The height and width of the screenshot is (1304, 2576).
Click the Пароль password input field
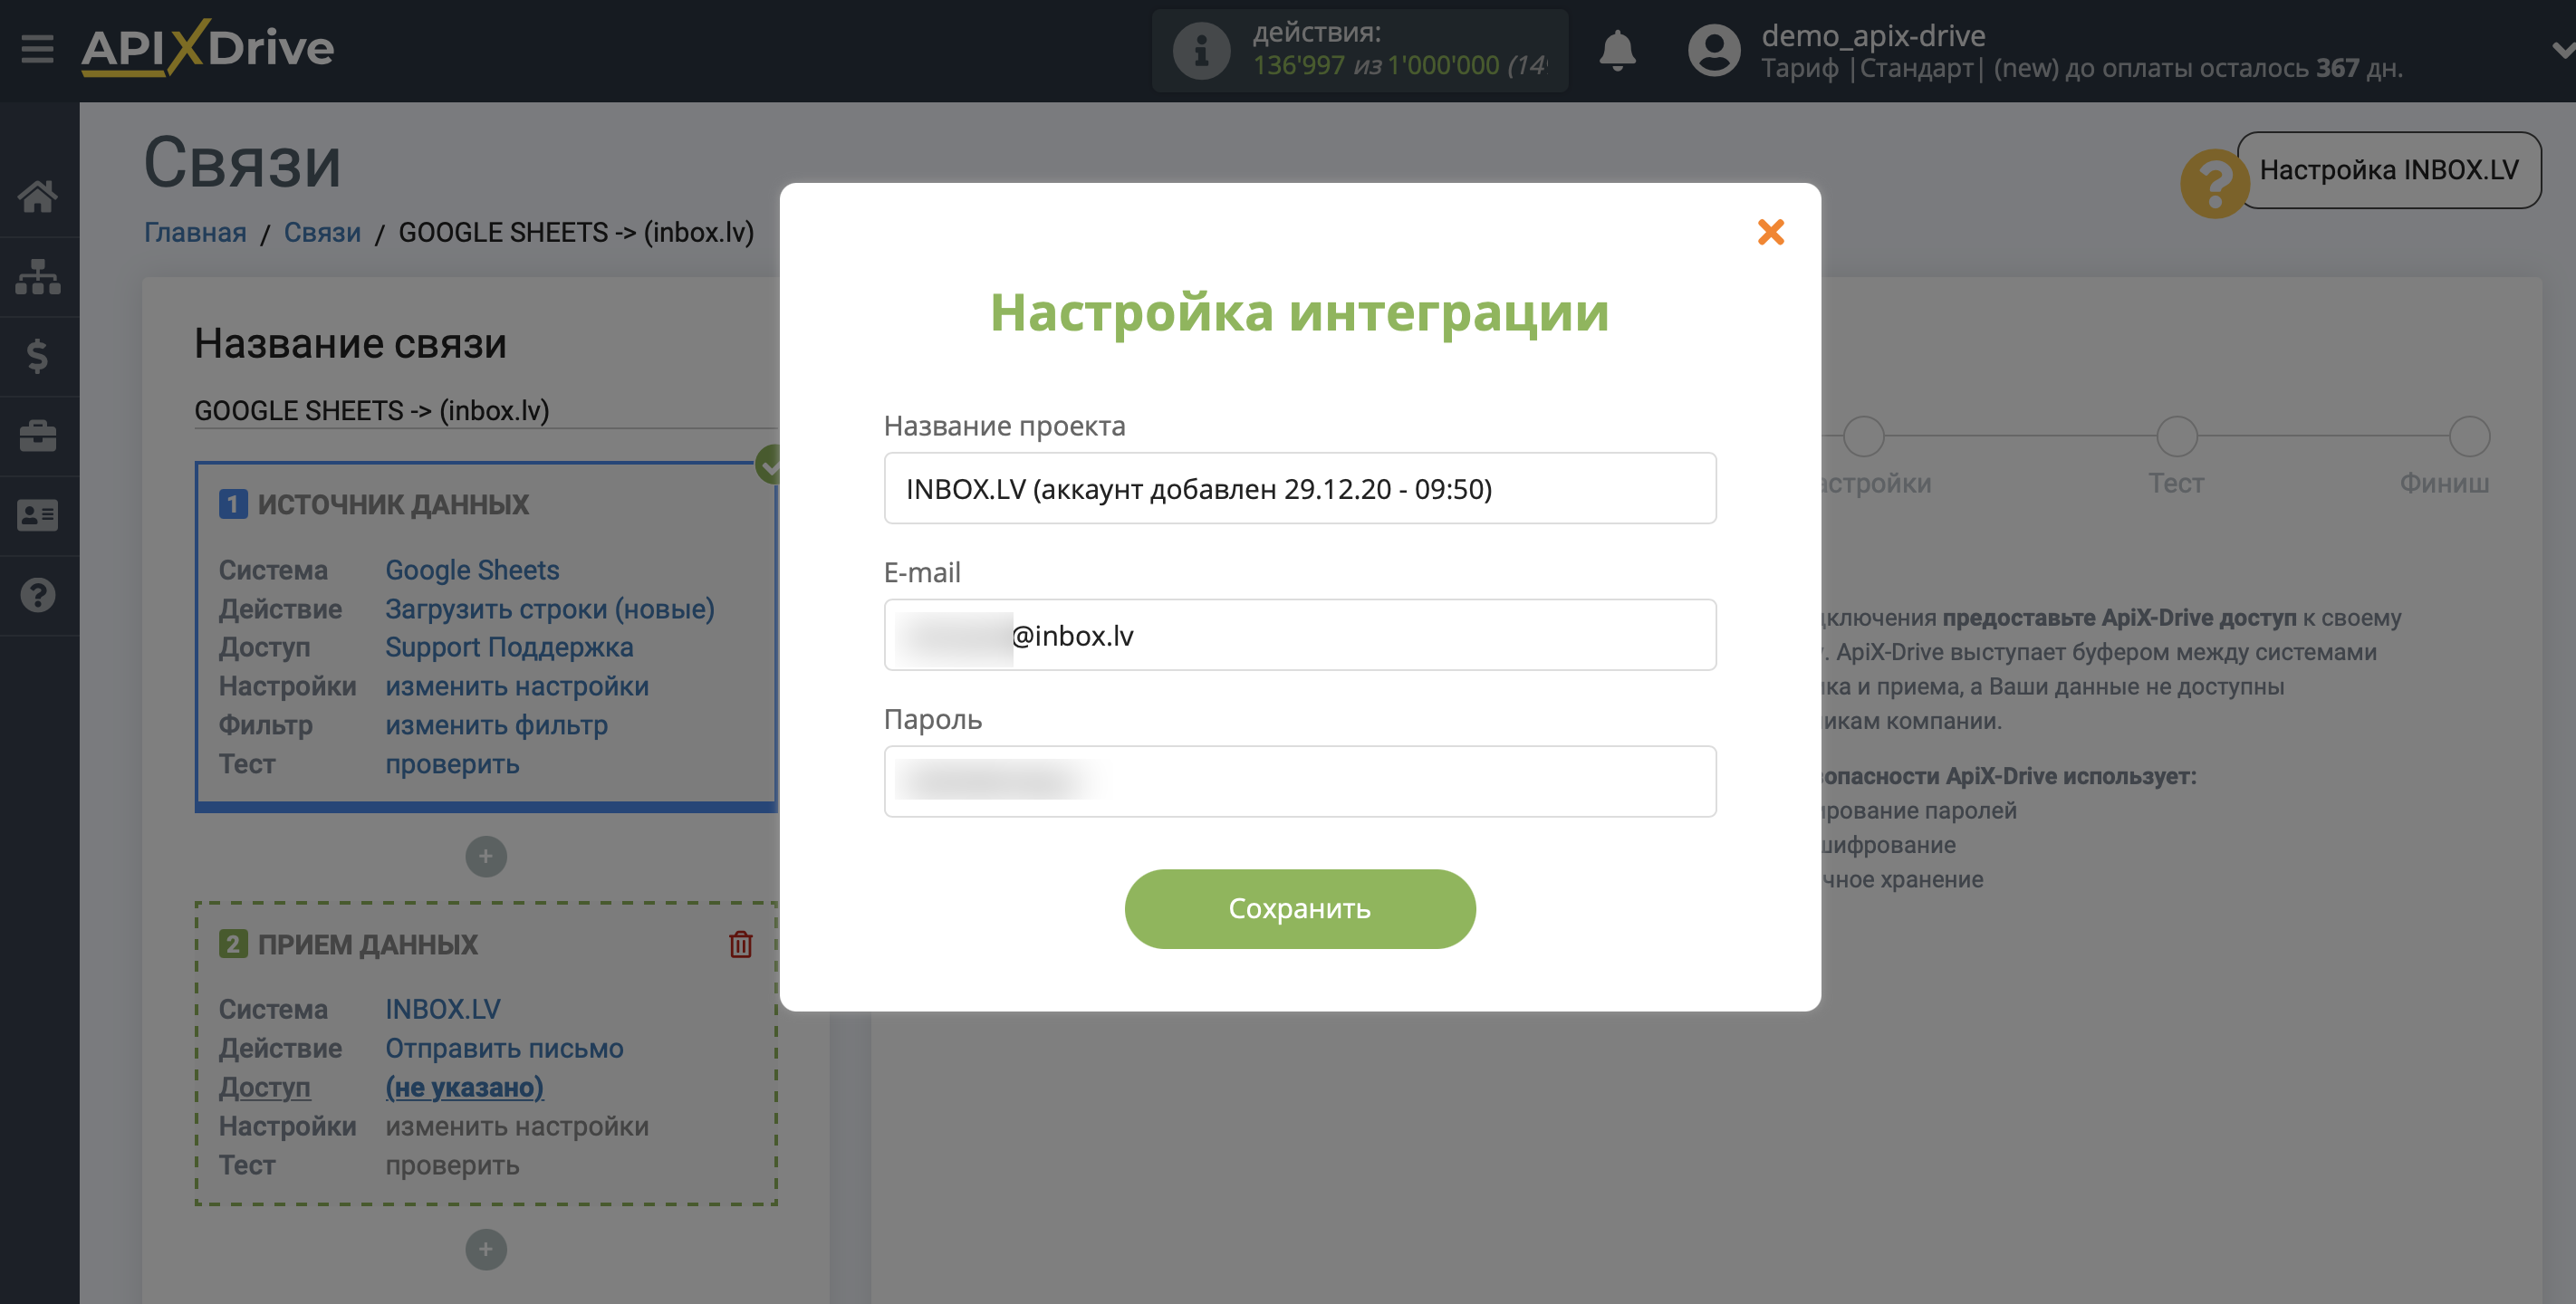tap(1299, 780)
